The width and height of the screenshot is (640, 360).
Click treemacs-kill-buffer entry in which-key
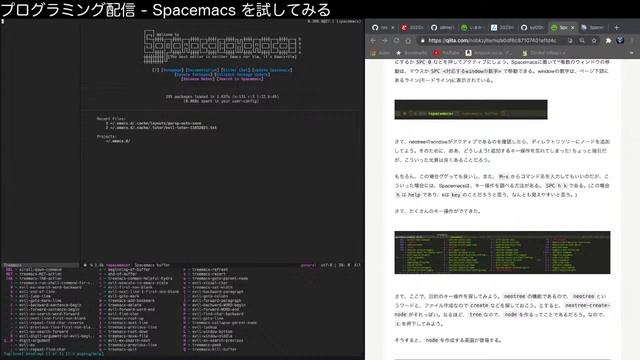pyautogui.click(x=214, y=349)
